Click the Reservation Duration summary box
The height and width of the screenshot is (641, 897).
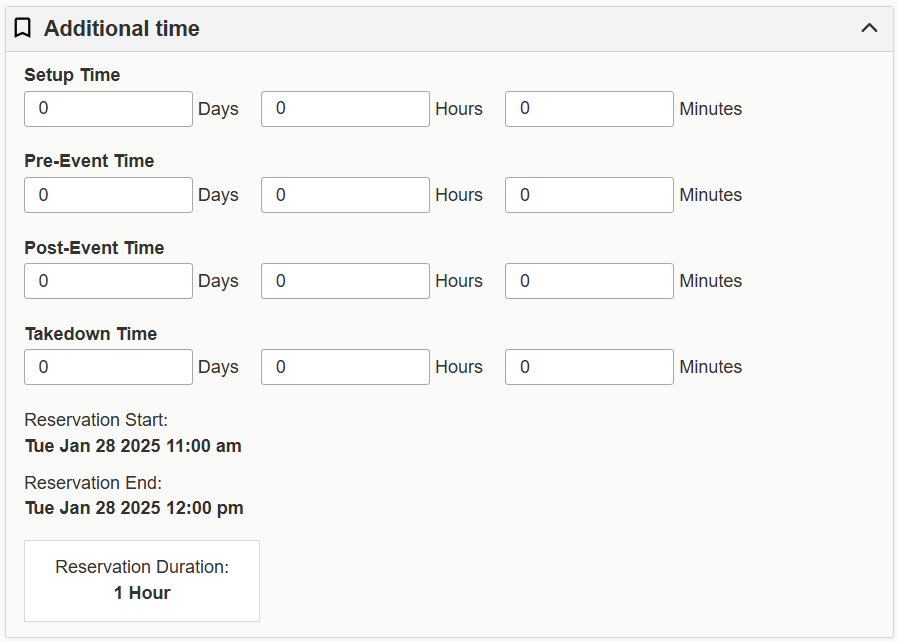(x=142, y=581)
